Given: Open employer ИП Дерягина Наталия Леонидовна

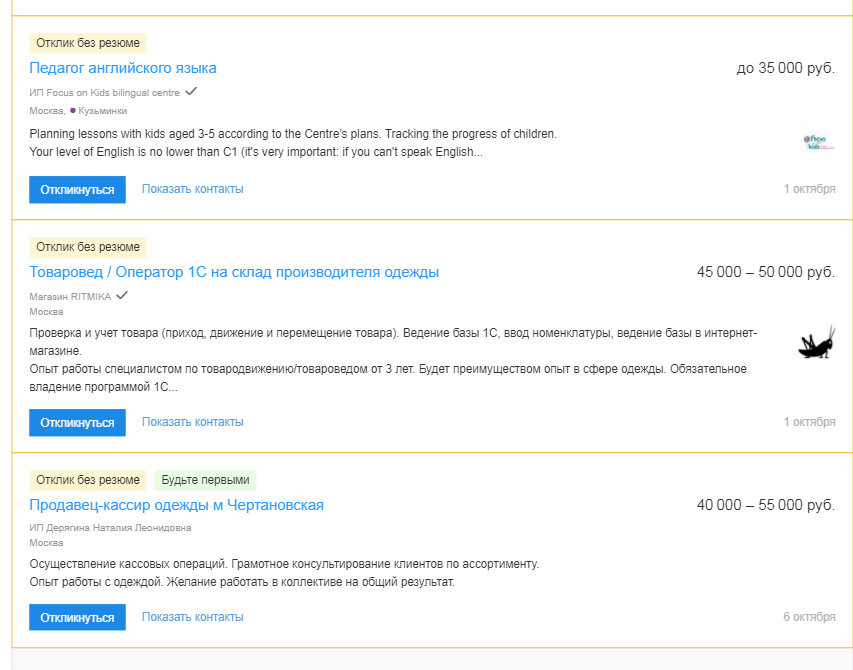Looking at the screenshot, I should [110, 528].
